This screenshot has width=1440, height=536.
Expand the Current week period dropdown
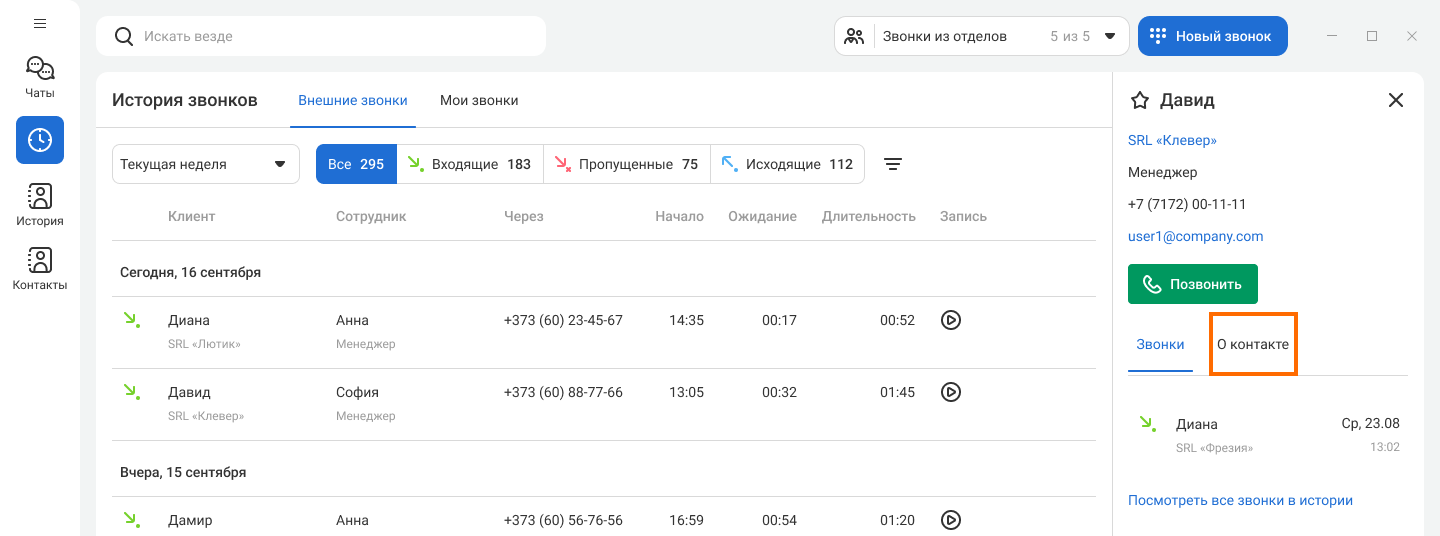[x=206, y=164]
